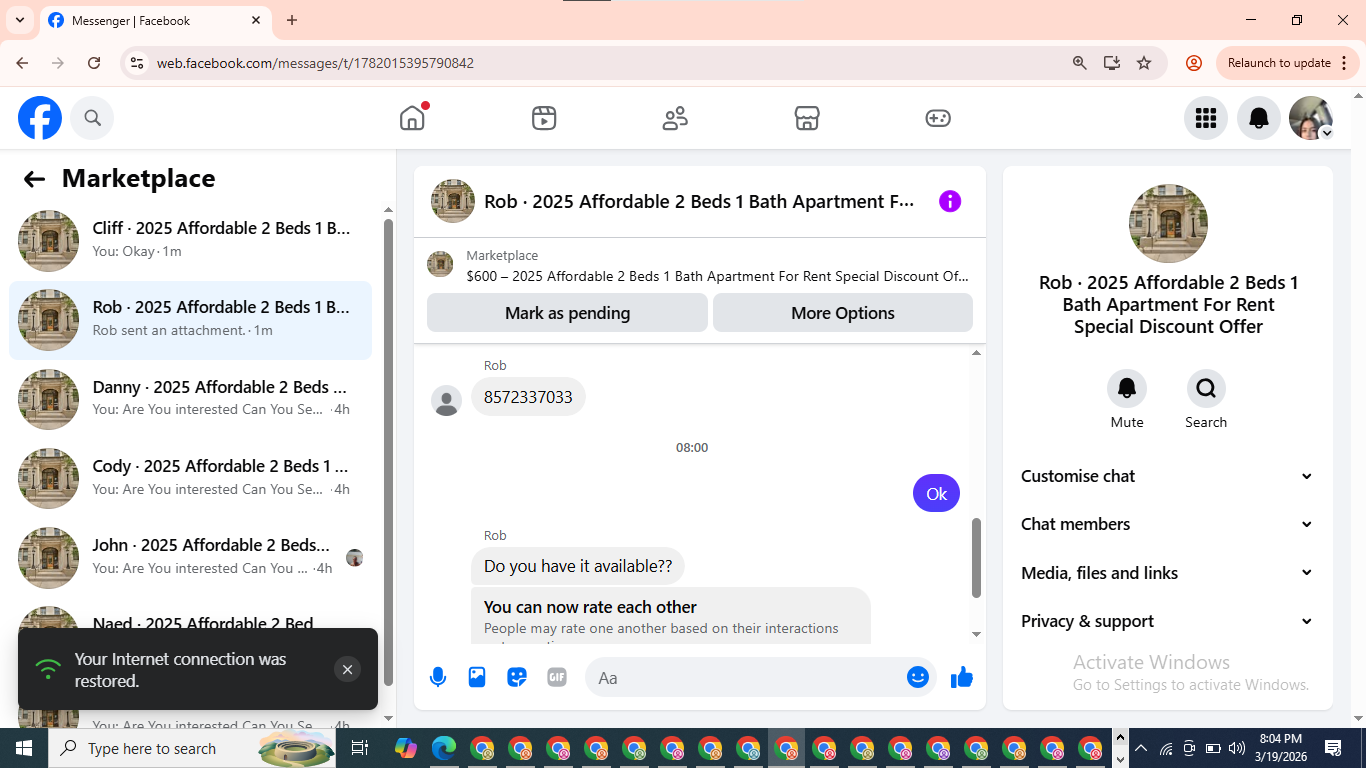Screen dimensions: 1366x768
Task: Go to the Home feed icon
Action: [412, 118]
